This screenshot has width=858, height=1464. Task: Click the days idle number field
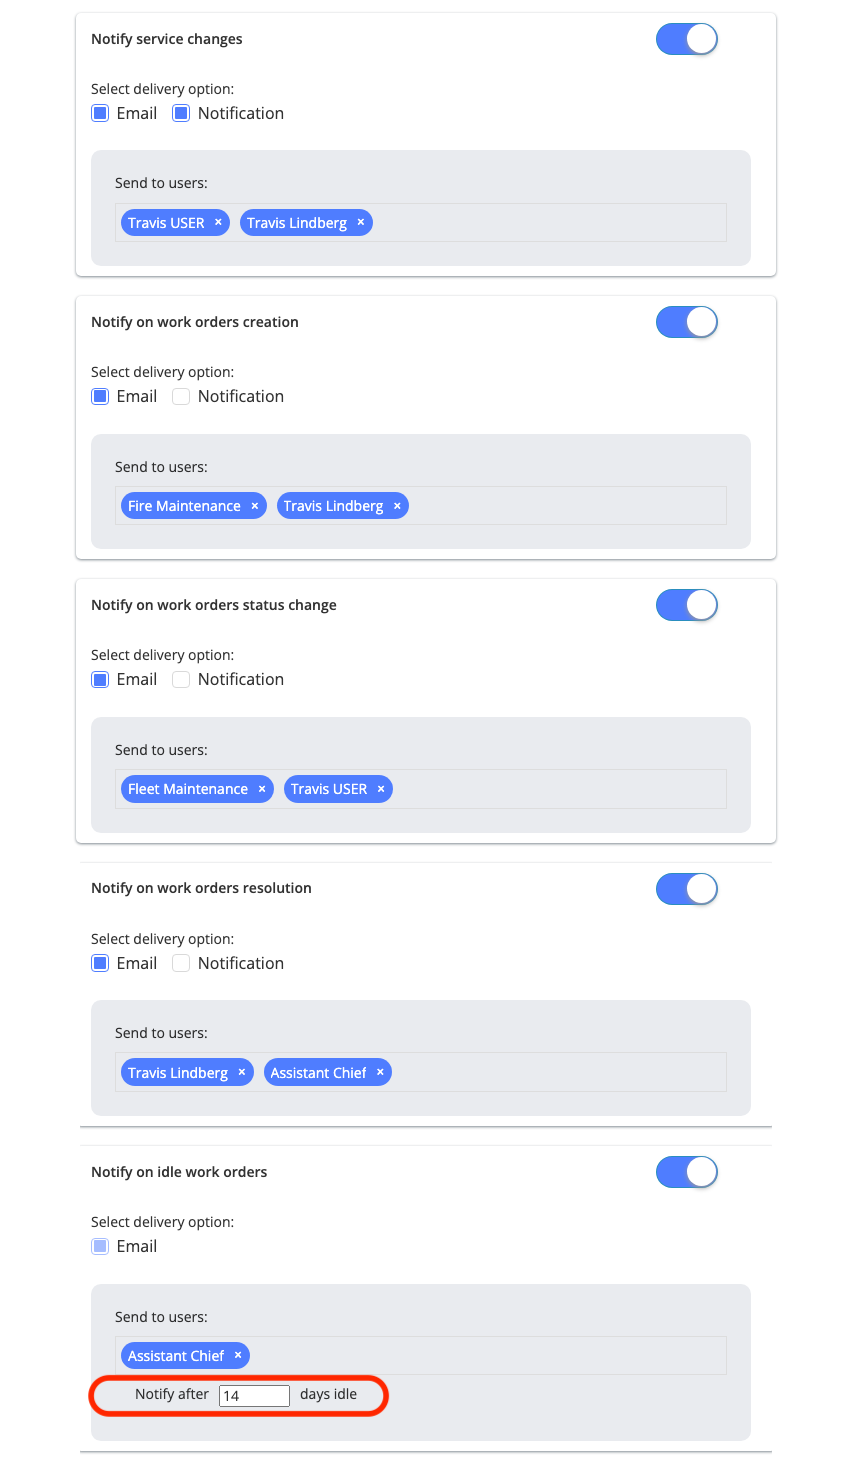tap(254, 1395)
